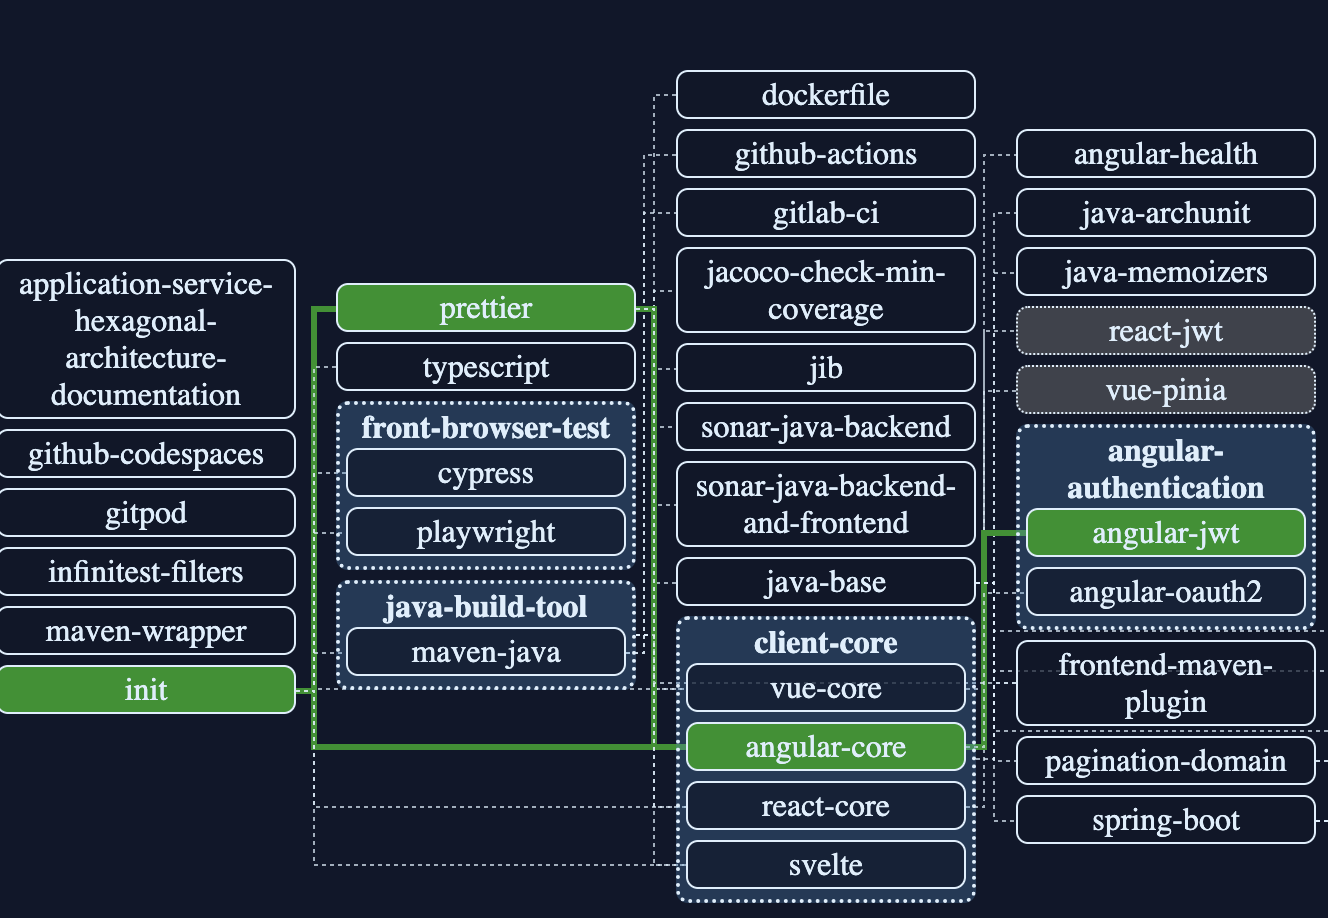The width and height of the screenshot is (1328, 918).
Task: Click the green prettier module
Action: pyautogui.click(x=486, y=308)
